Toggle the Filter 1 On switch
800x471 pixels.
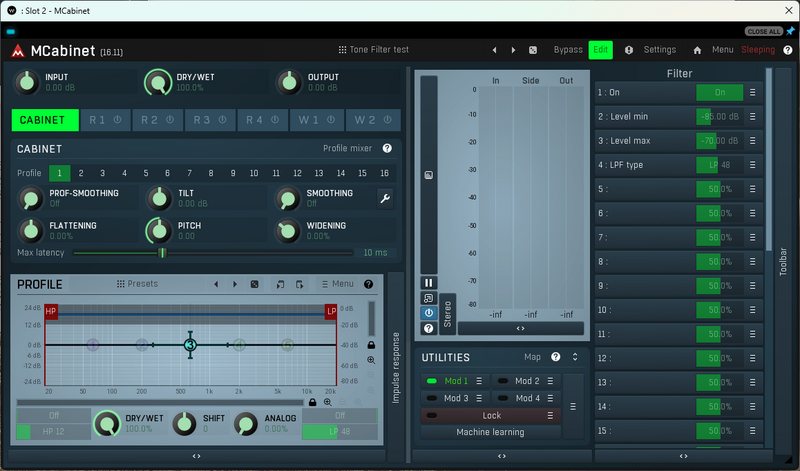(x=719, y=92)
